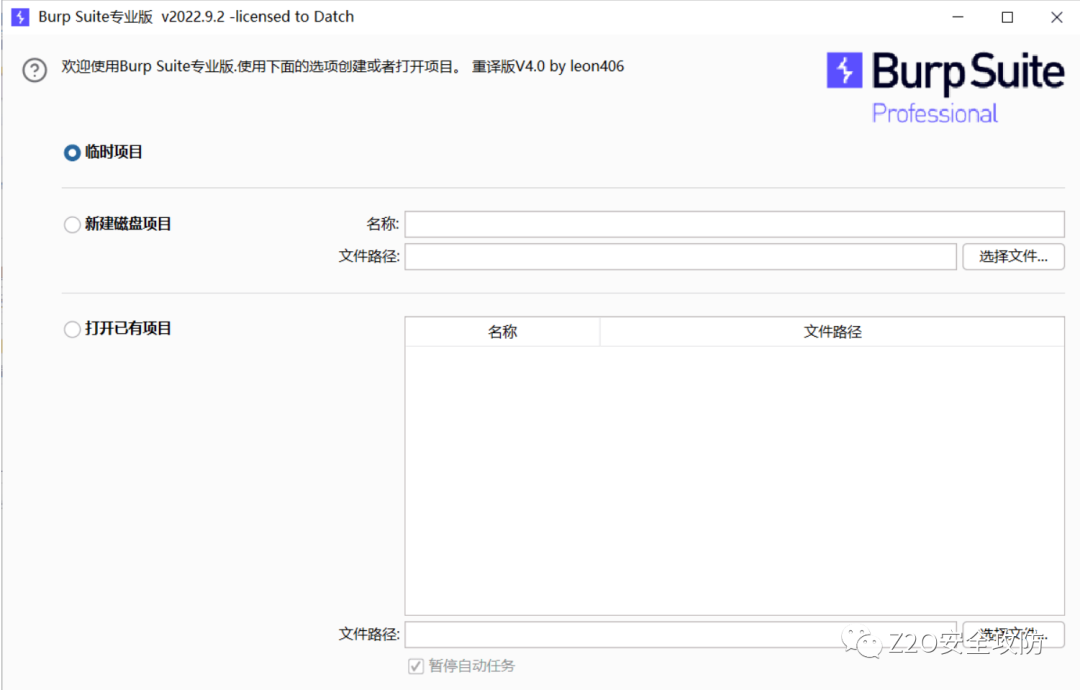This screenshot has width=1080, height=690.
Task: Select the 新建磁盘项目 radio option
Action: click(x=72, y=224)
